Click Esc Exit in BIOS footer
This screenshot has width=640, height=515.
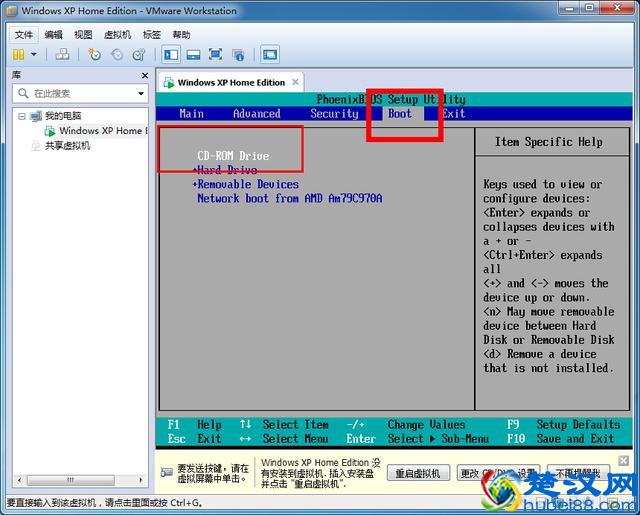(195, 439)
